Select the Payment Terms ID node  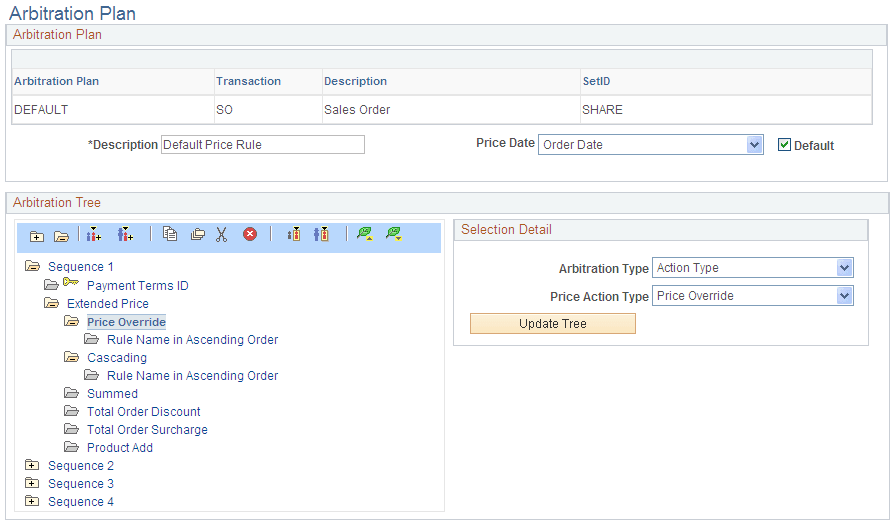pos(138,285)
